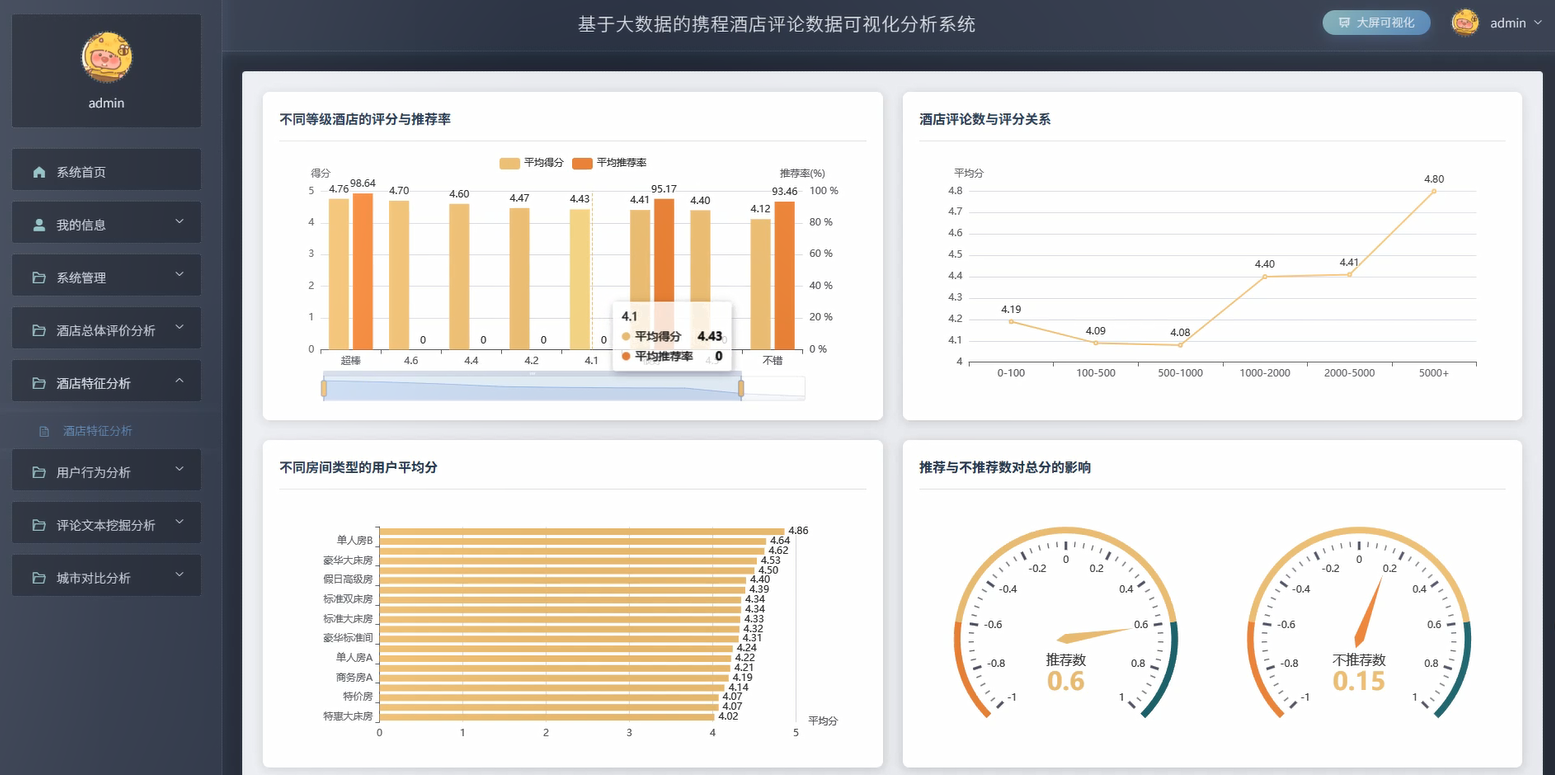Expand the 用户行为分析 chevron
The width and height of the screenshot is (1555, 775).
click(180, 468)
